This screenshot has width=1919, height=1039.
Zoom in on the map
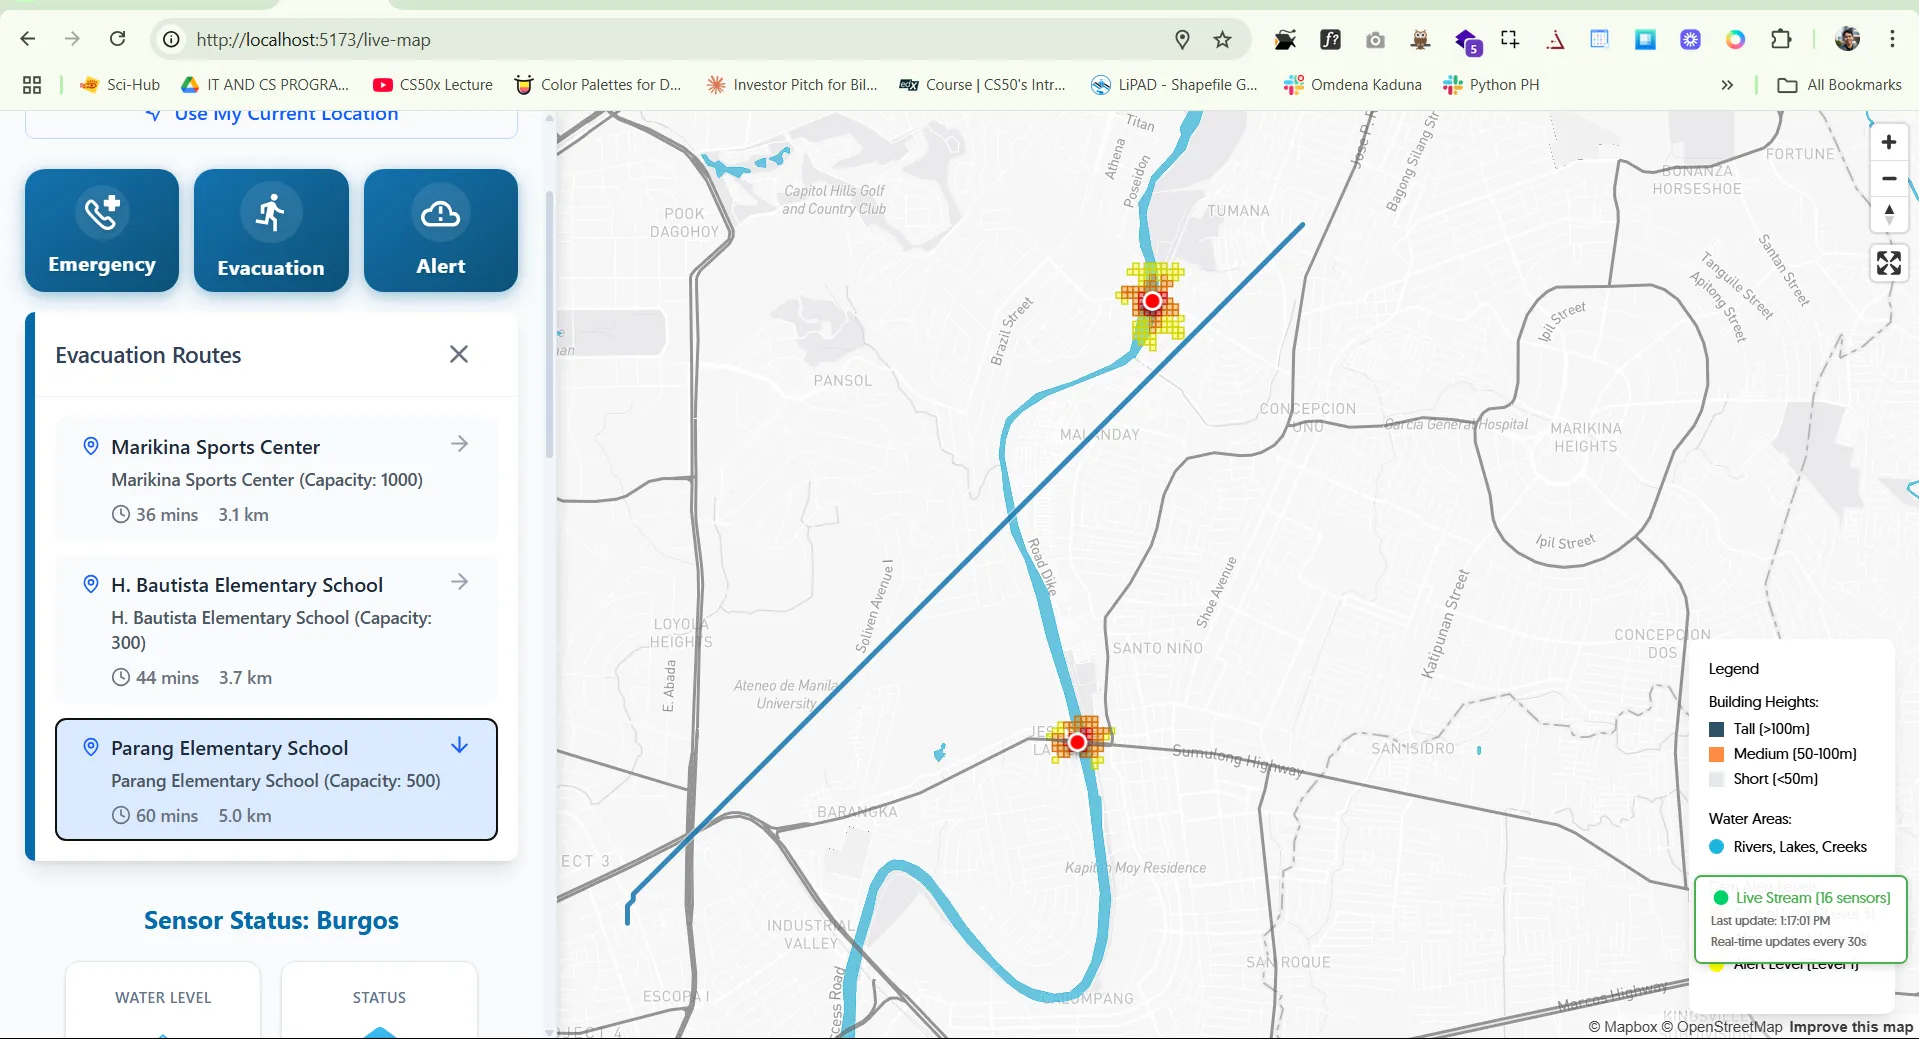point(1889,142)
